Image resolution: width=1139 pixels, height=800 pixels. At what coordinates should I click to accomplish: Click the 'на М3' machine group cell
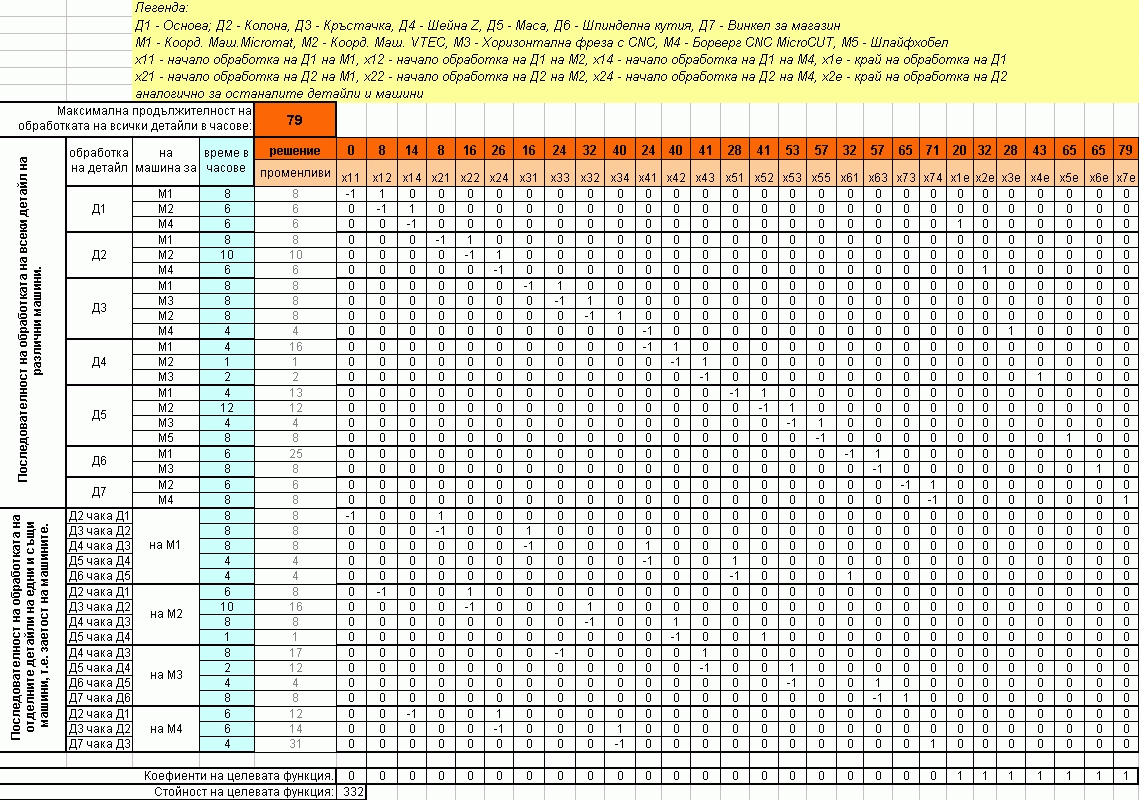pyautogui.click(x=166, y=675)
